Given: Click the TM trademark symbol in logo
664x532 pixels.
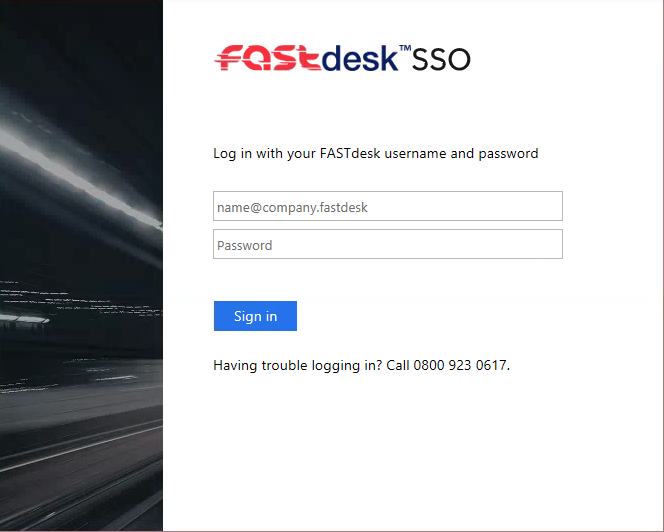Looking at the screenshot, I should pos(405,48).
